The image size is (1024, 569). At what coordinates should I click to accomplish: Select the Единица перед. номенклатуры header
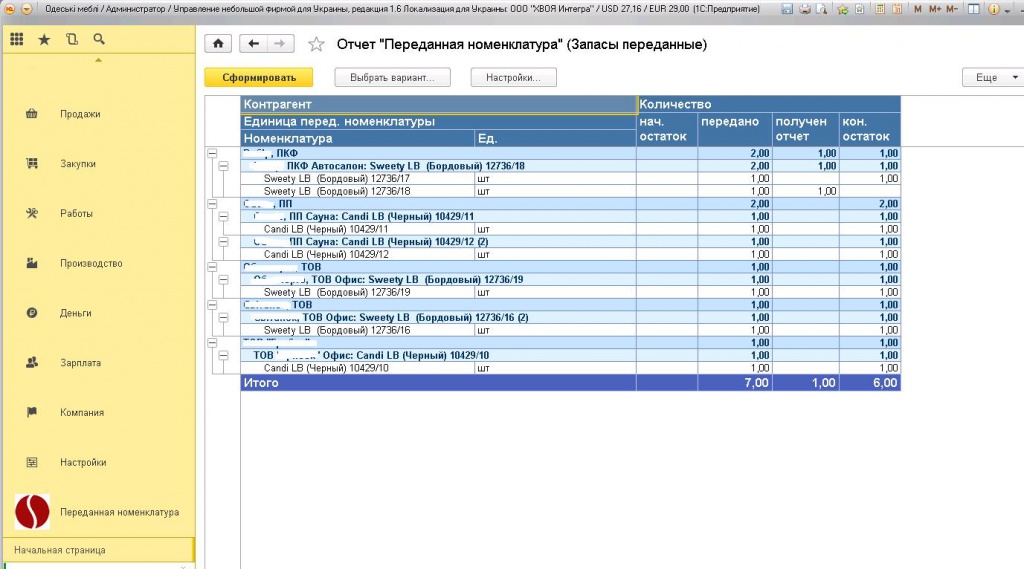point(438,122)
